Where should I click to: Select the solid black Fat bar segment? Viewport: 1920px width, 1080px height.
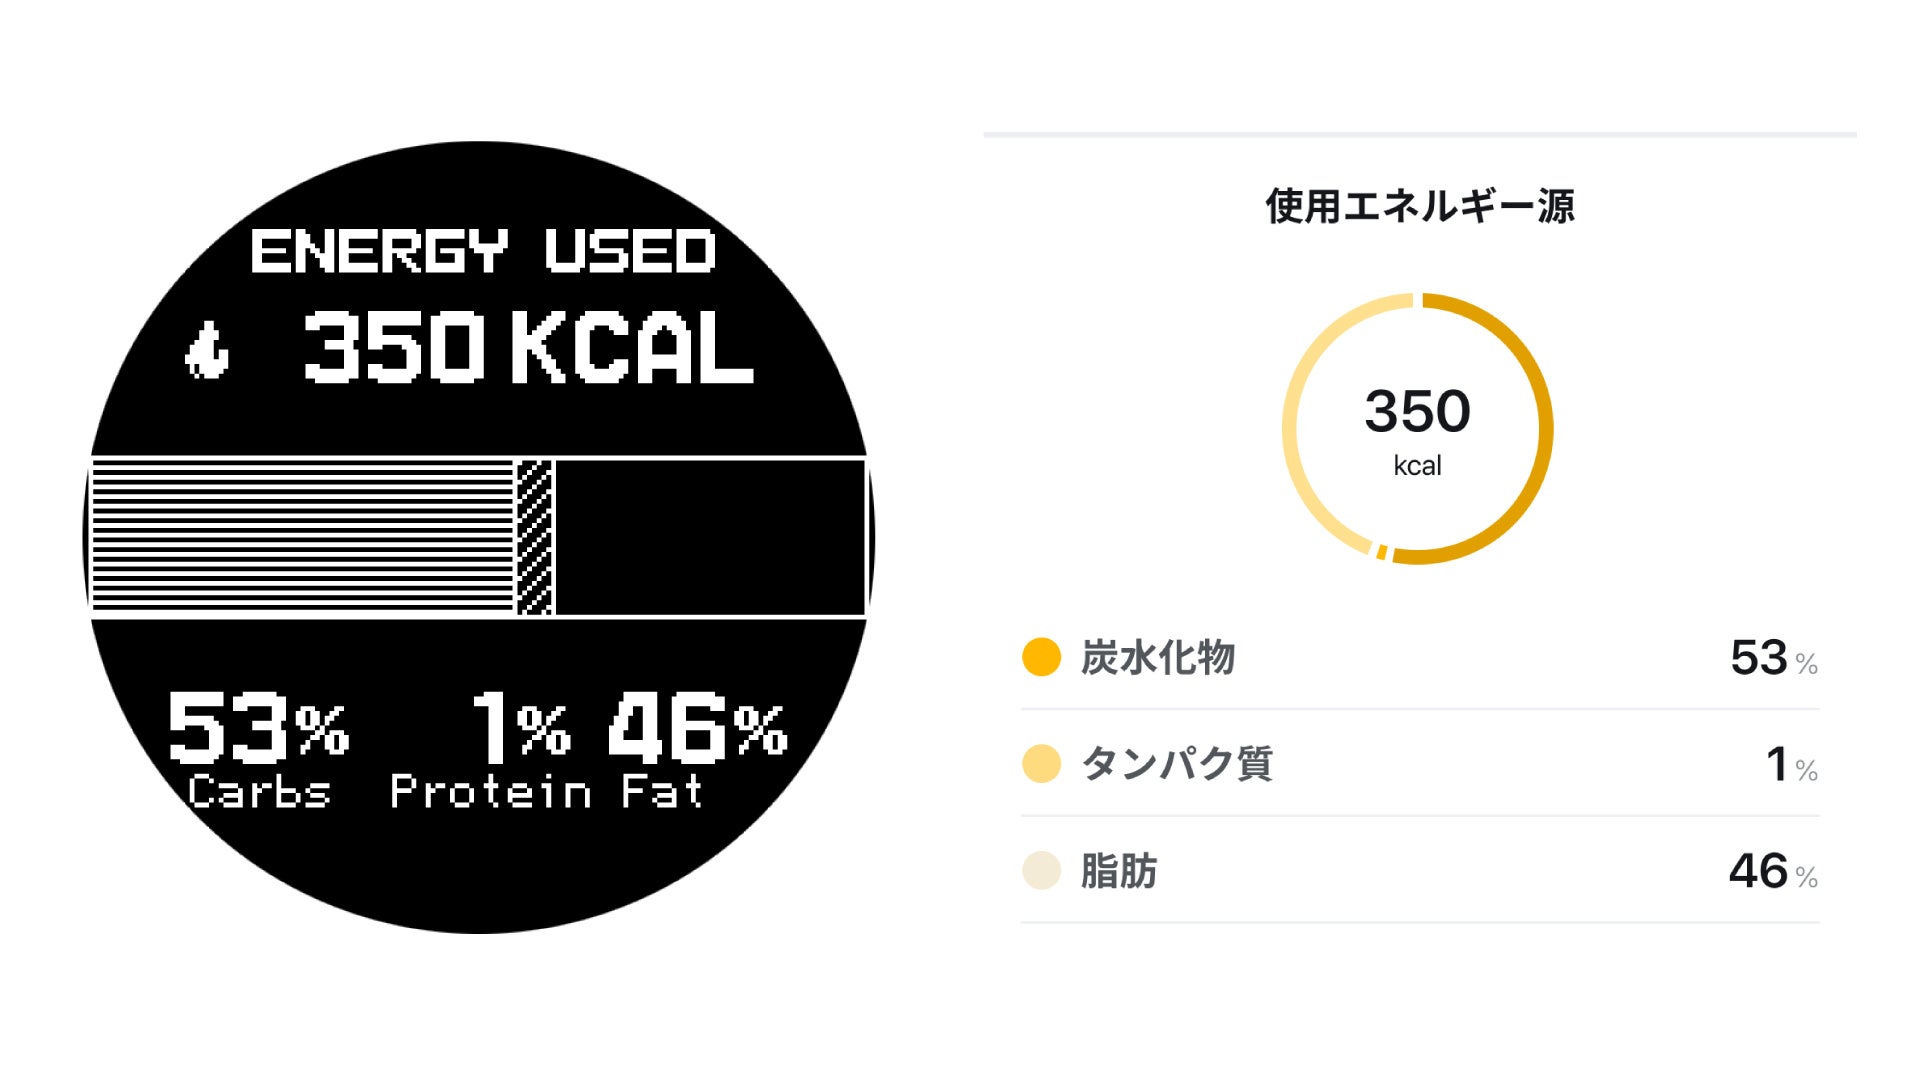coord(709,537)
